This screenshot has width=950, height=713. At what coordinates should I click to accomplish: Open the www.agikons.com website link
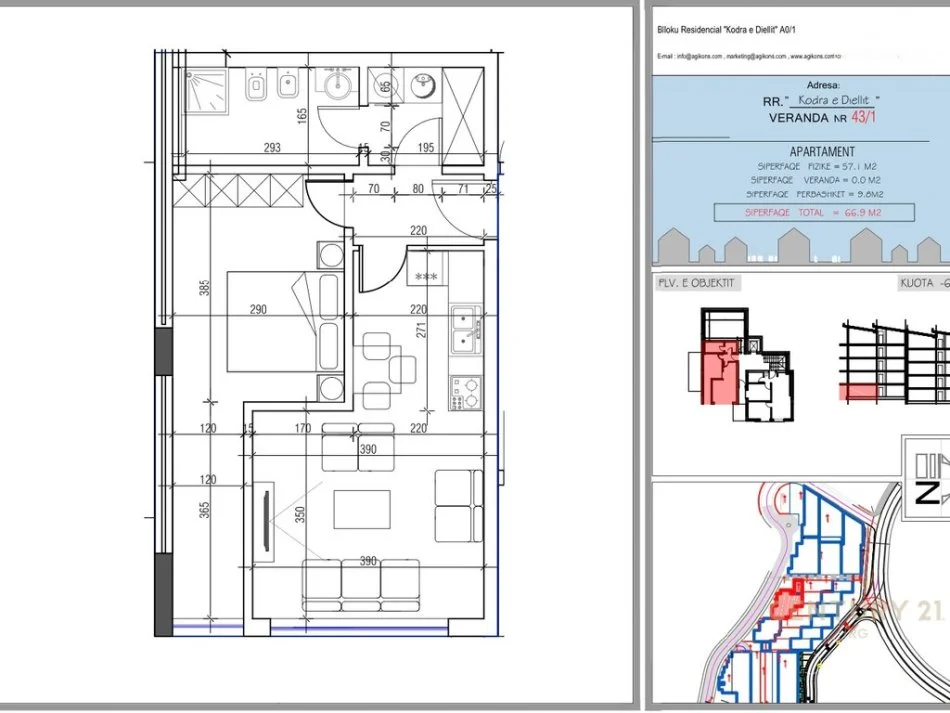(811, 56)
